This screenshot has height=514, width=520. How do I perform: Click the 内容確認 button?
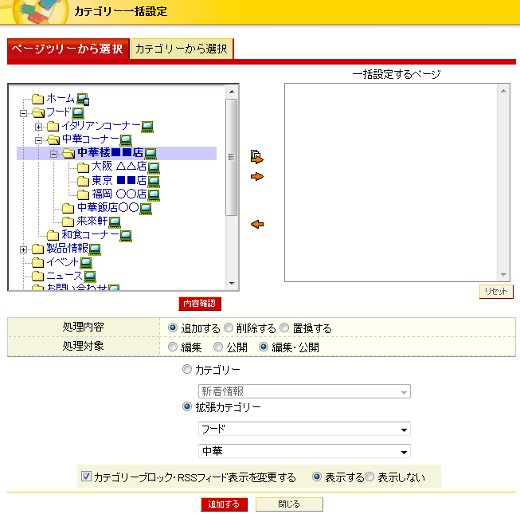pyautogui.click(x=200, y=304)
